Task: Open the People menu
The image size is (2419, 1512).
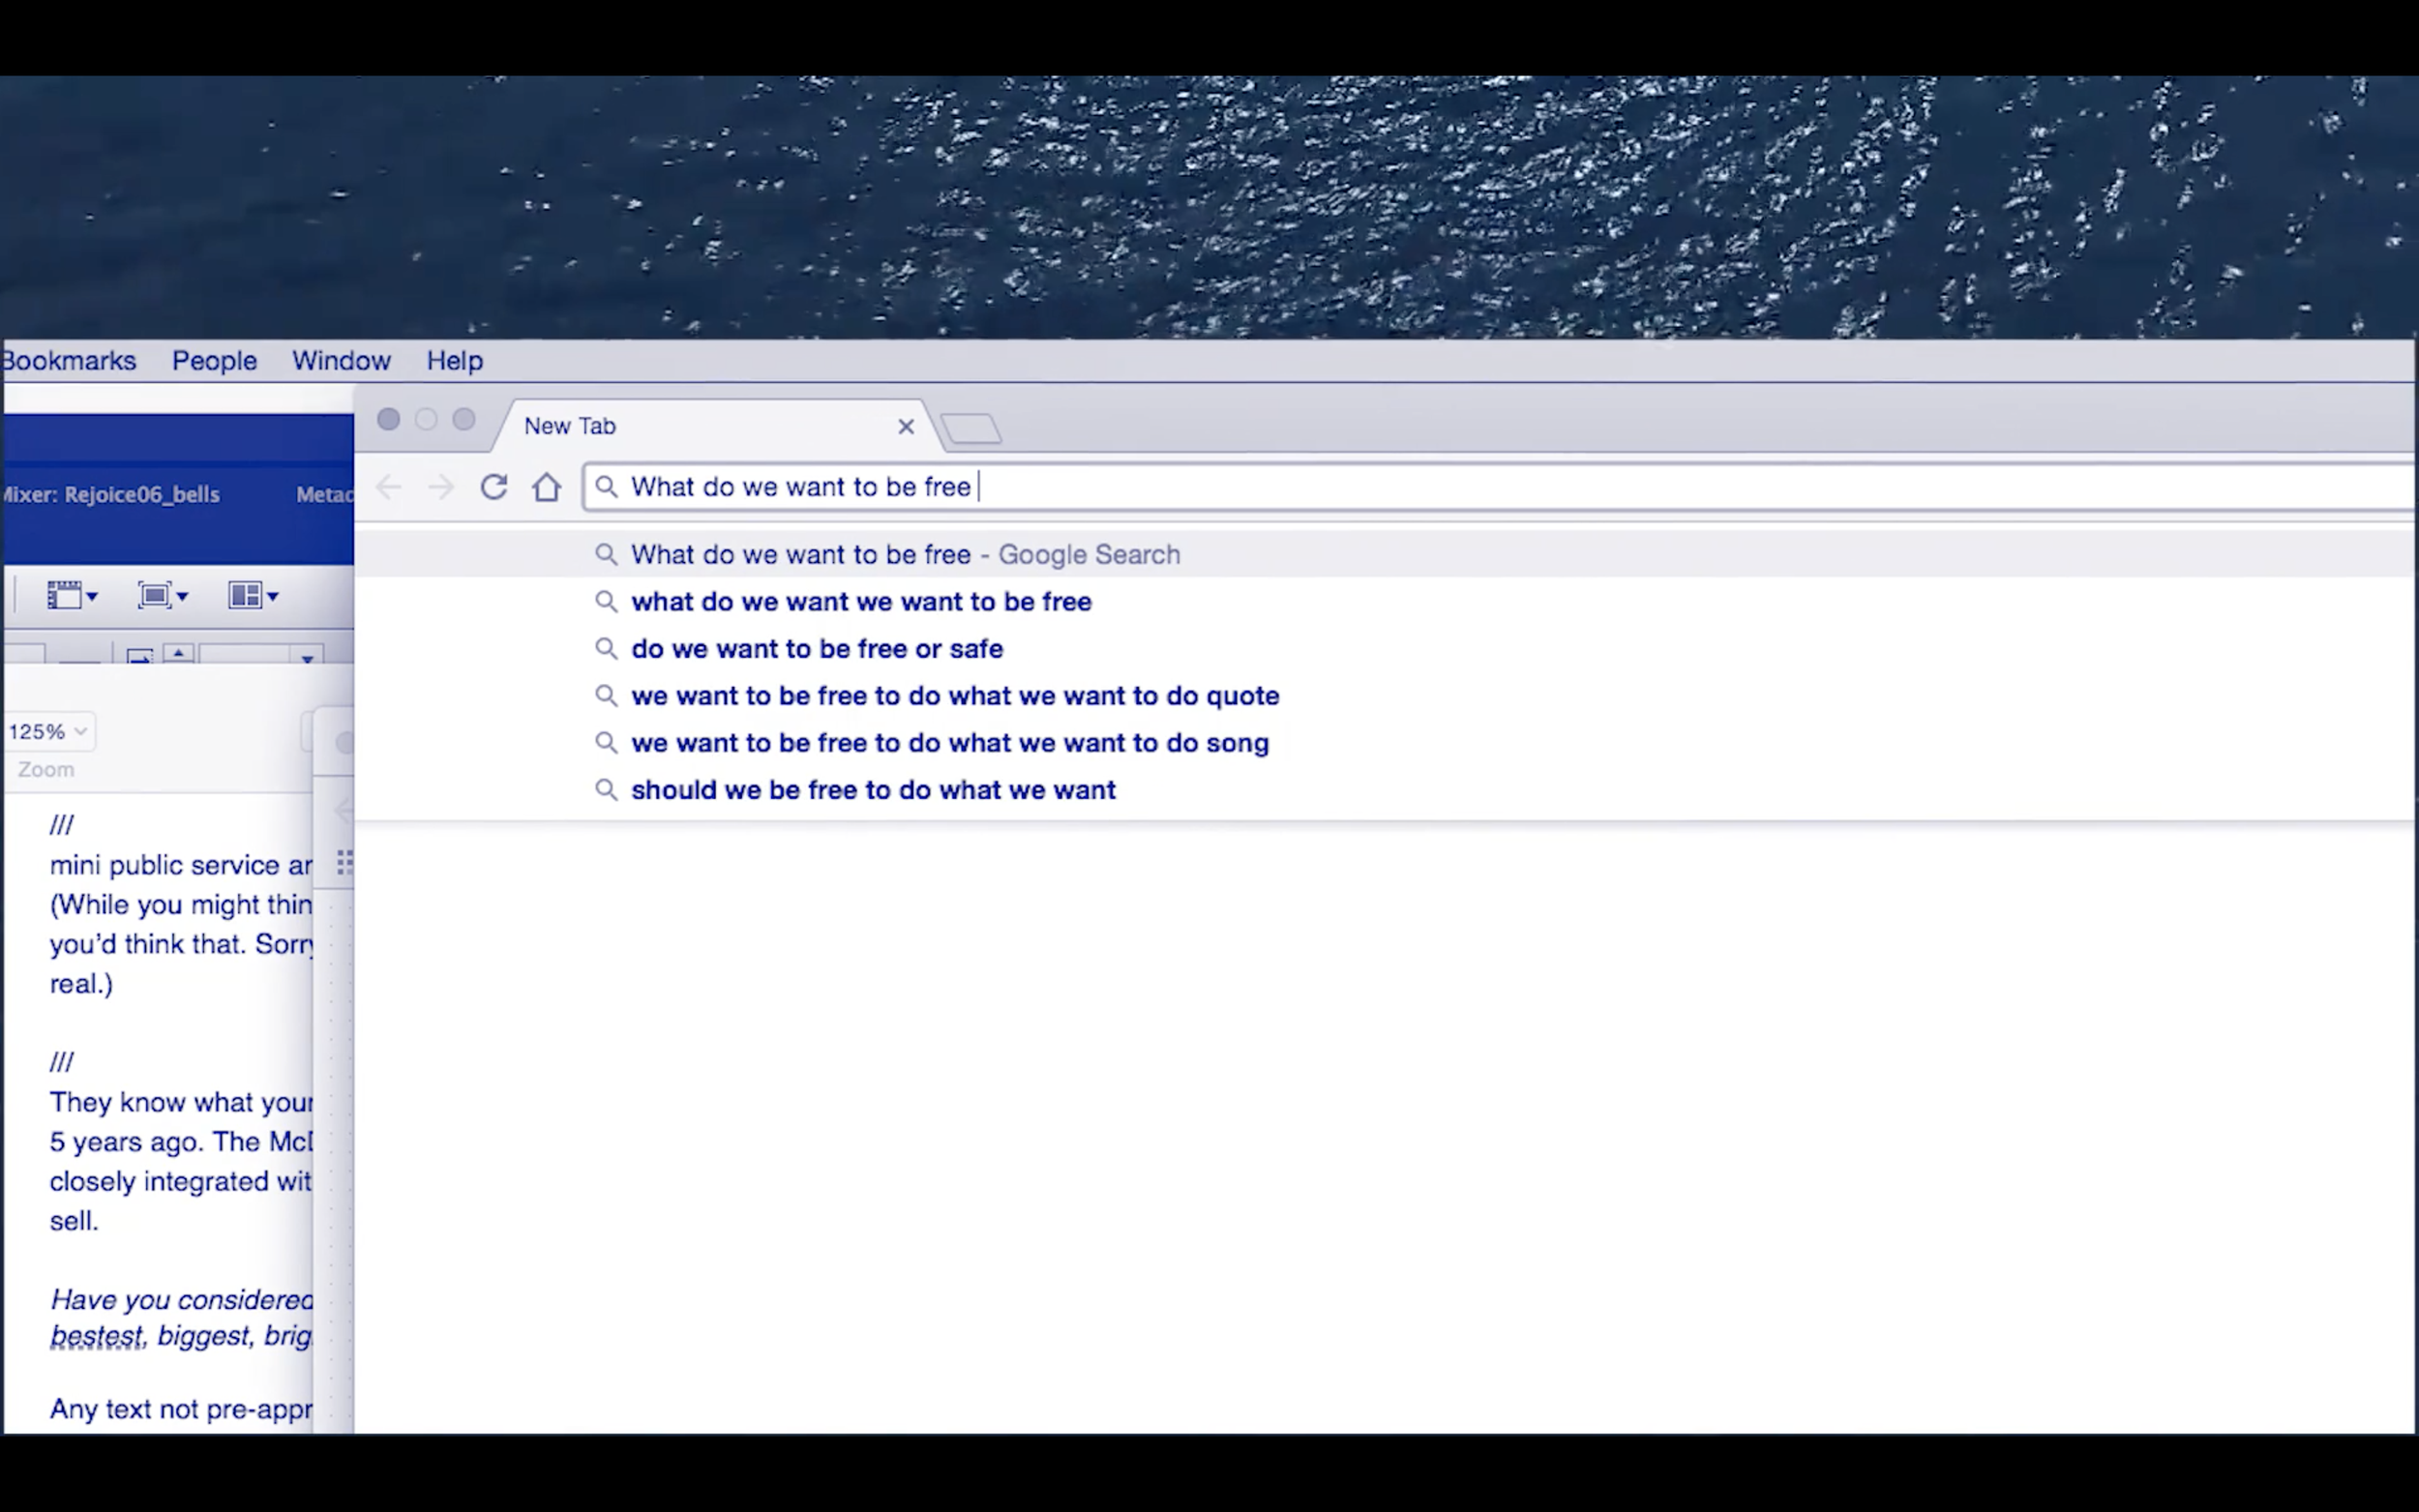Action: click(213, 361)
